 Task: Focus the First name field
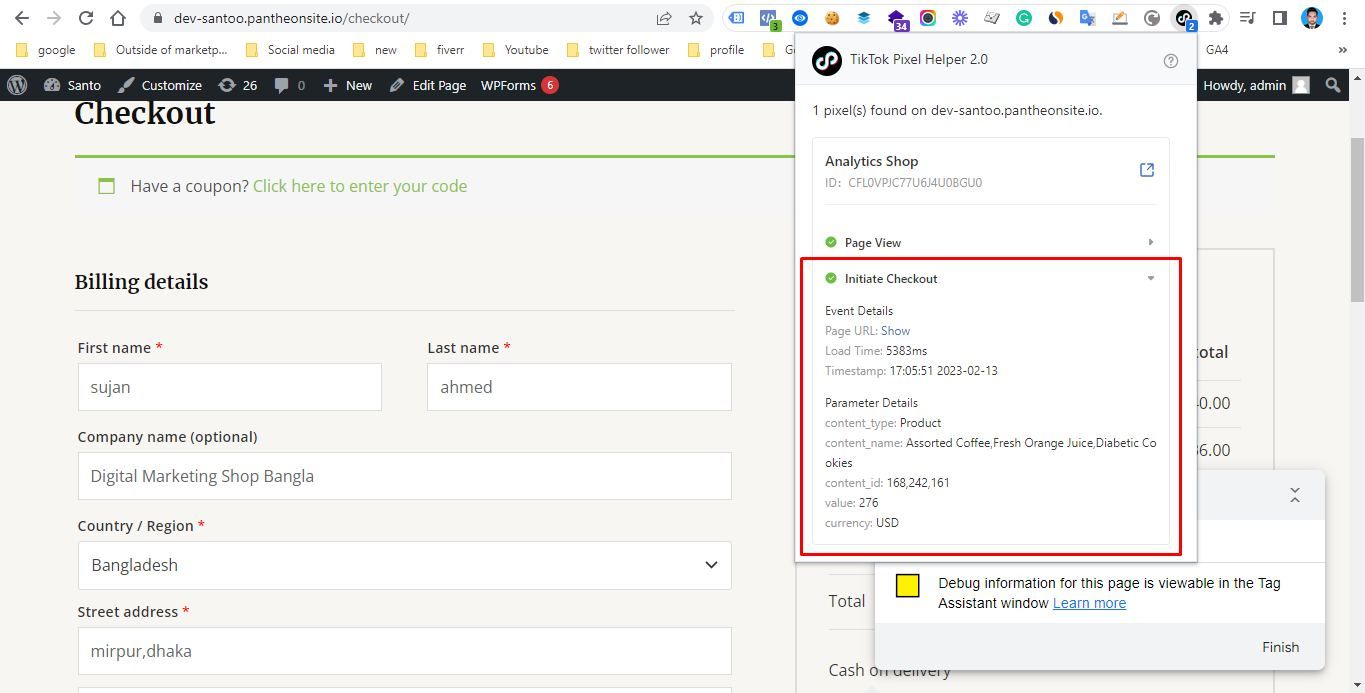230,387
